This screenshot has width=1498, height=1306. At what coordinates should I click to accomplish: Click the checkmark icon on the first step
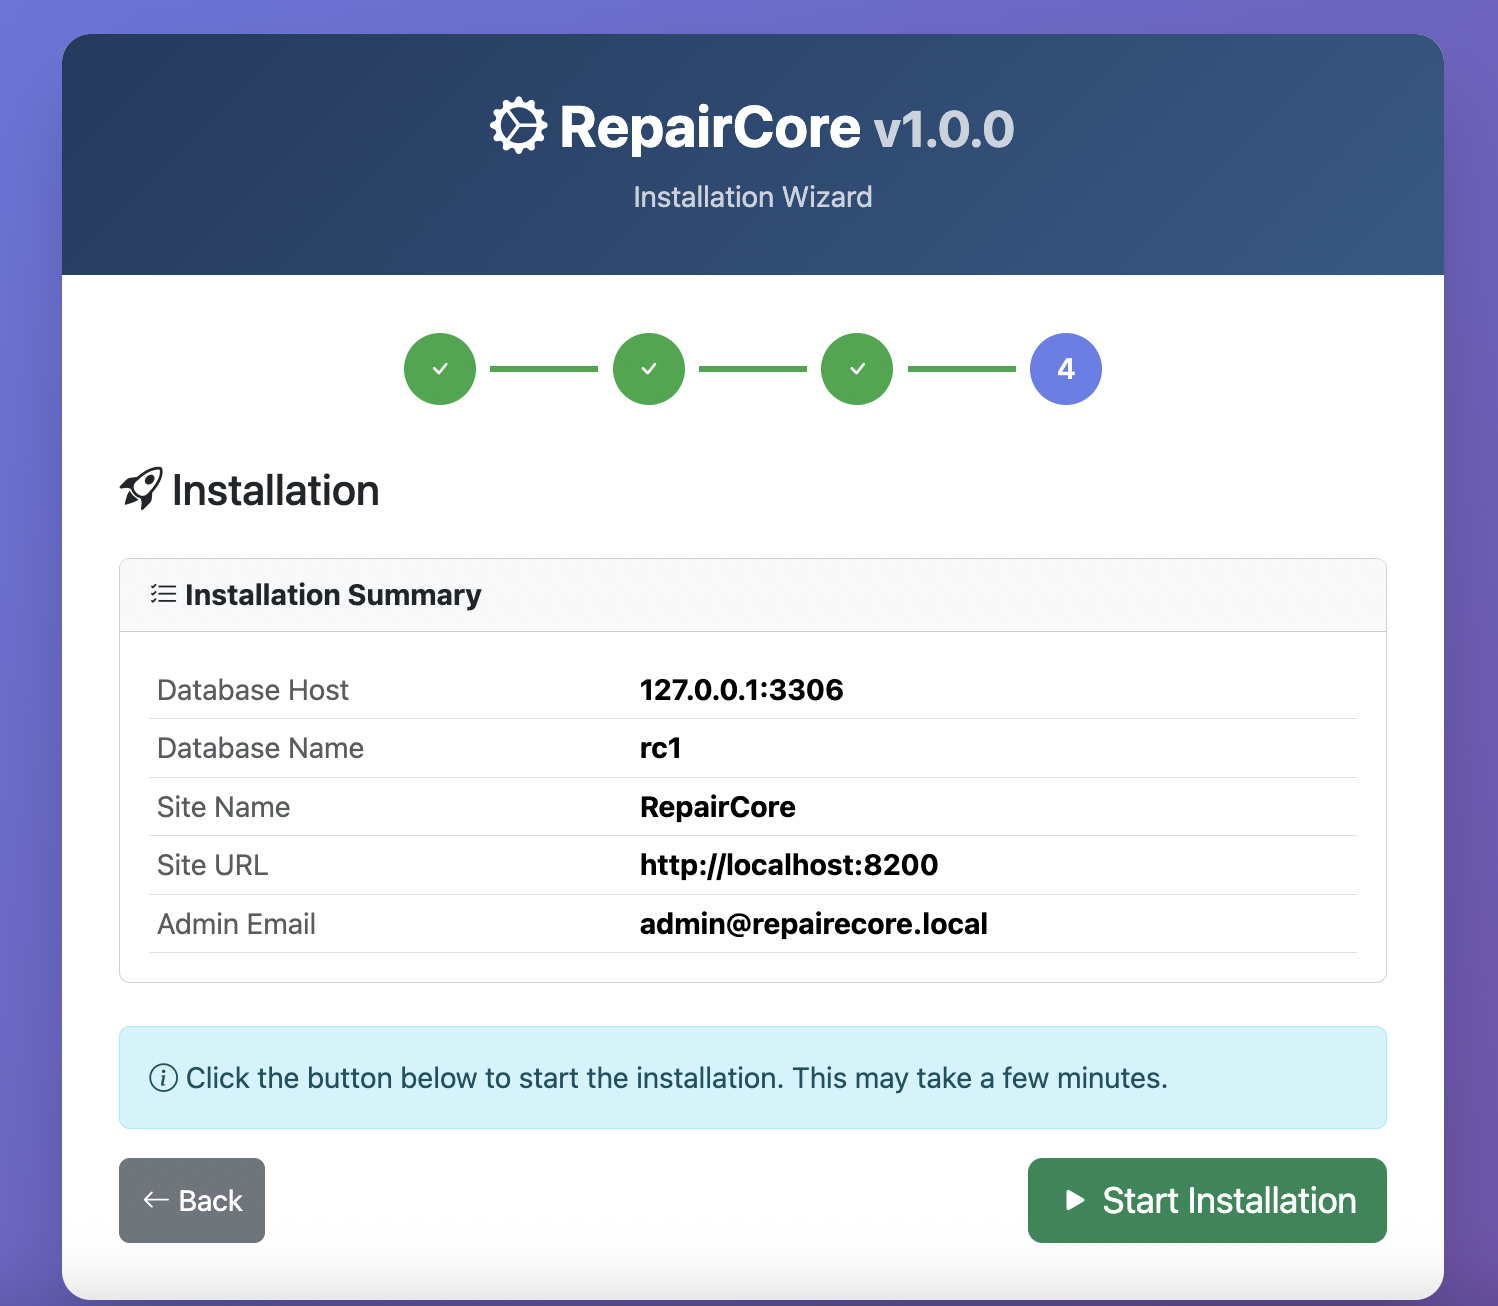[440, 368]
